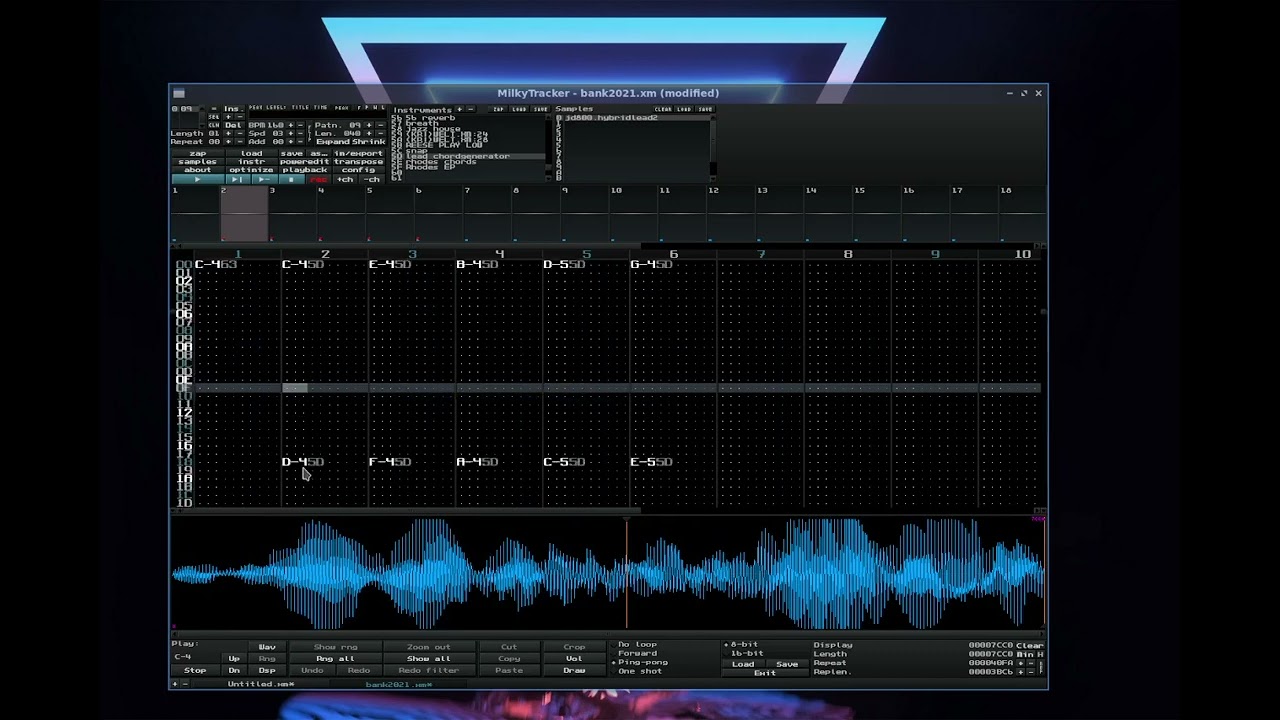Remove a channel with the -ch icon
Viewport: 1280px width, 720px height.
point(372,179)
